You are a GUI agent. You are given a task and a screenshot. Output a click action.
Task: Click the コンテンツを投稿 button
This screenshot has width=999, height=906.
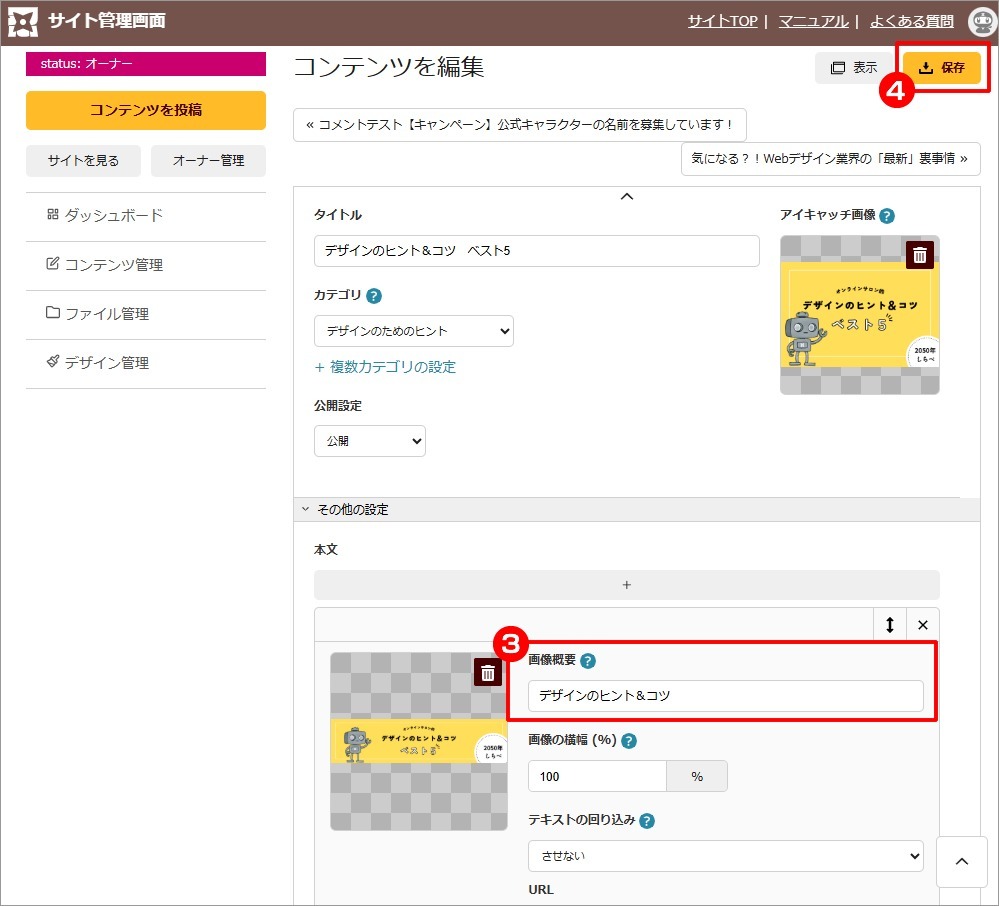point(146,110)
